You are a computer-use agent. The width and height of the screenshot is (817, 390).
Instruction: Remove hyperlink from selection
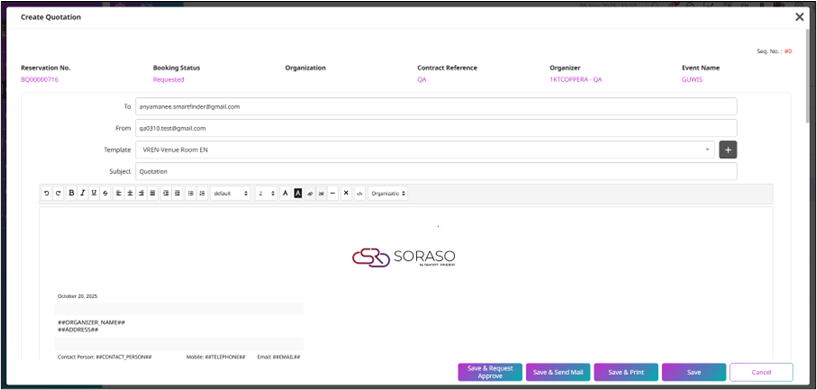click(321, 193)
